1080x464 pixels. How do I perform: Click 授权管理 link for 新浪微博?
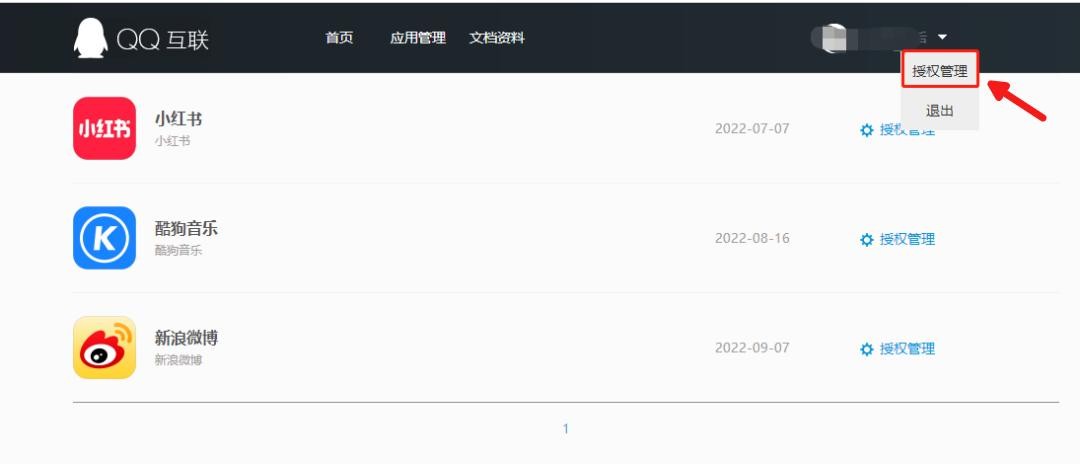click(x=907, y=349)
